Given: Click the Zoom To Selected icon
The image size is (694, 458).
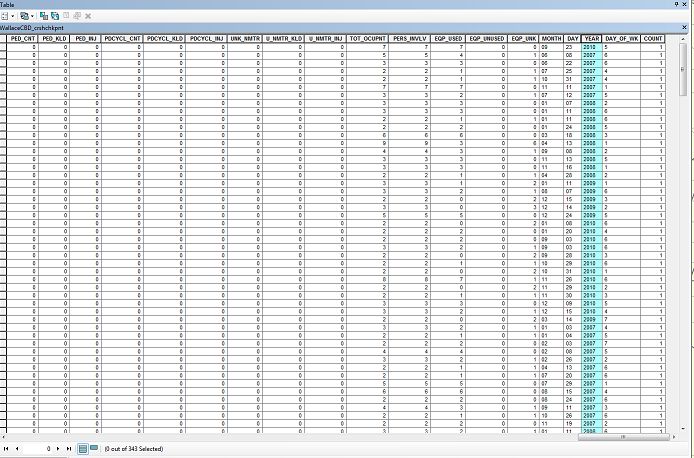Looking at the screenshot, I should pos(77,16).
